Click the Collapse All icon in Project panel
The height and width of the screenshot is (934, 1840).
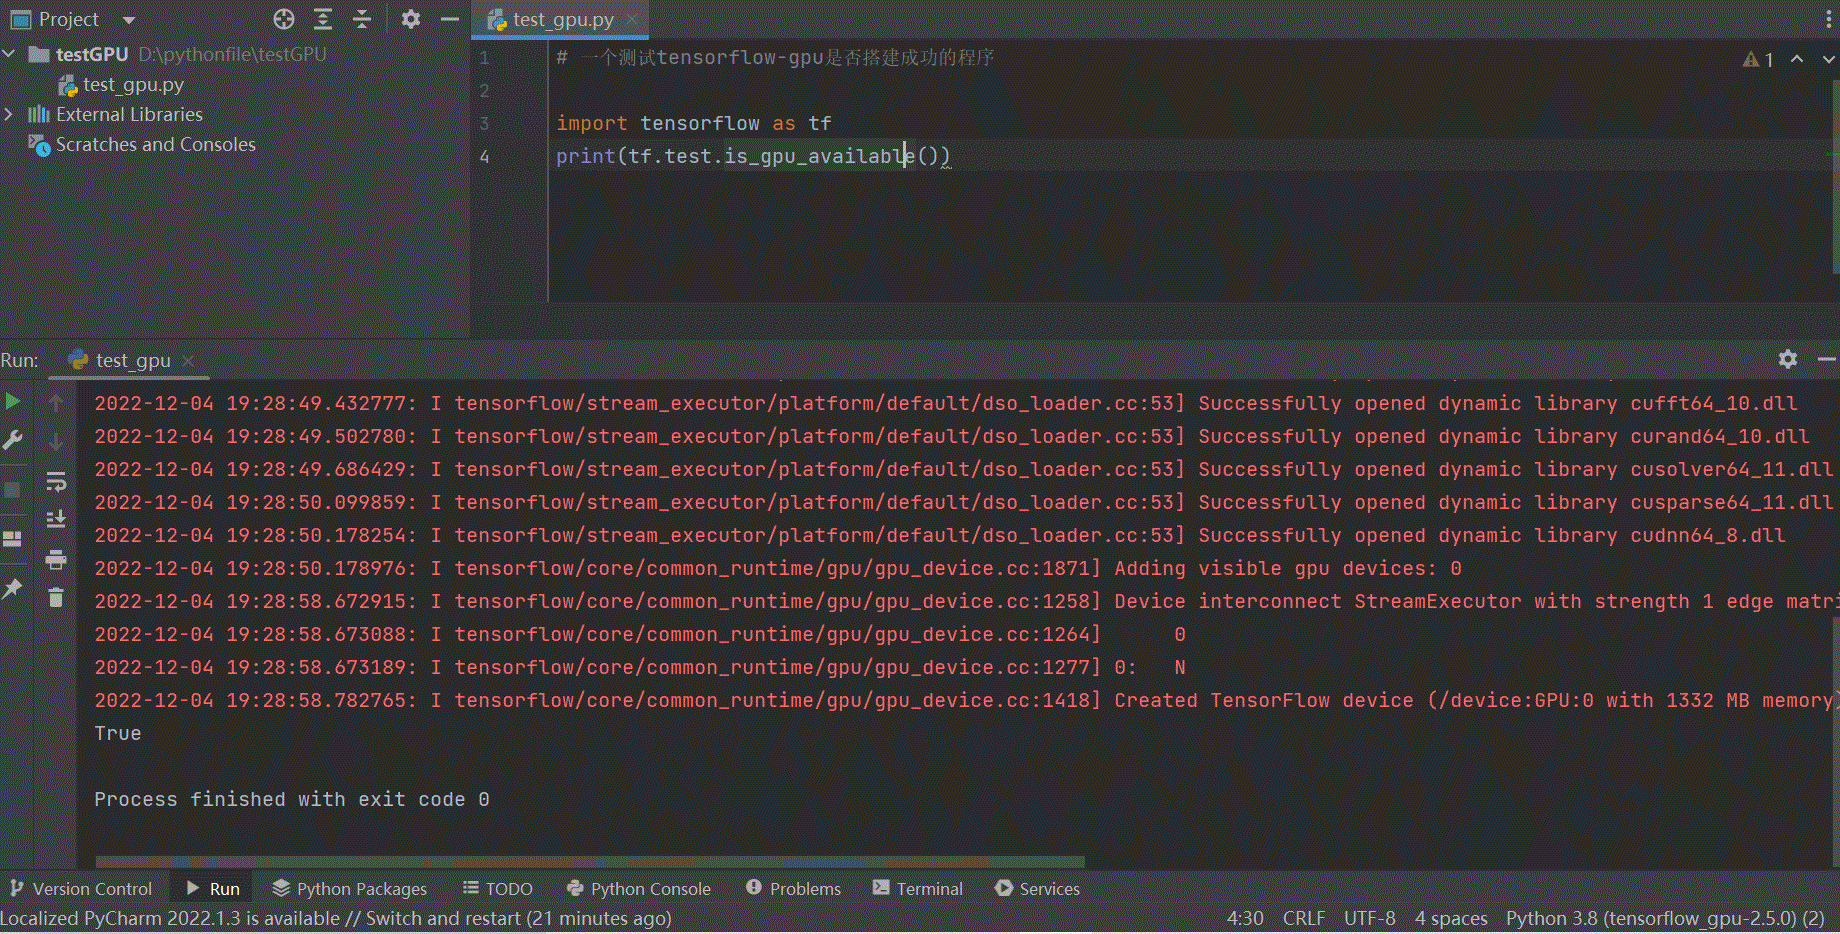click(362, 19)
